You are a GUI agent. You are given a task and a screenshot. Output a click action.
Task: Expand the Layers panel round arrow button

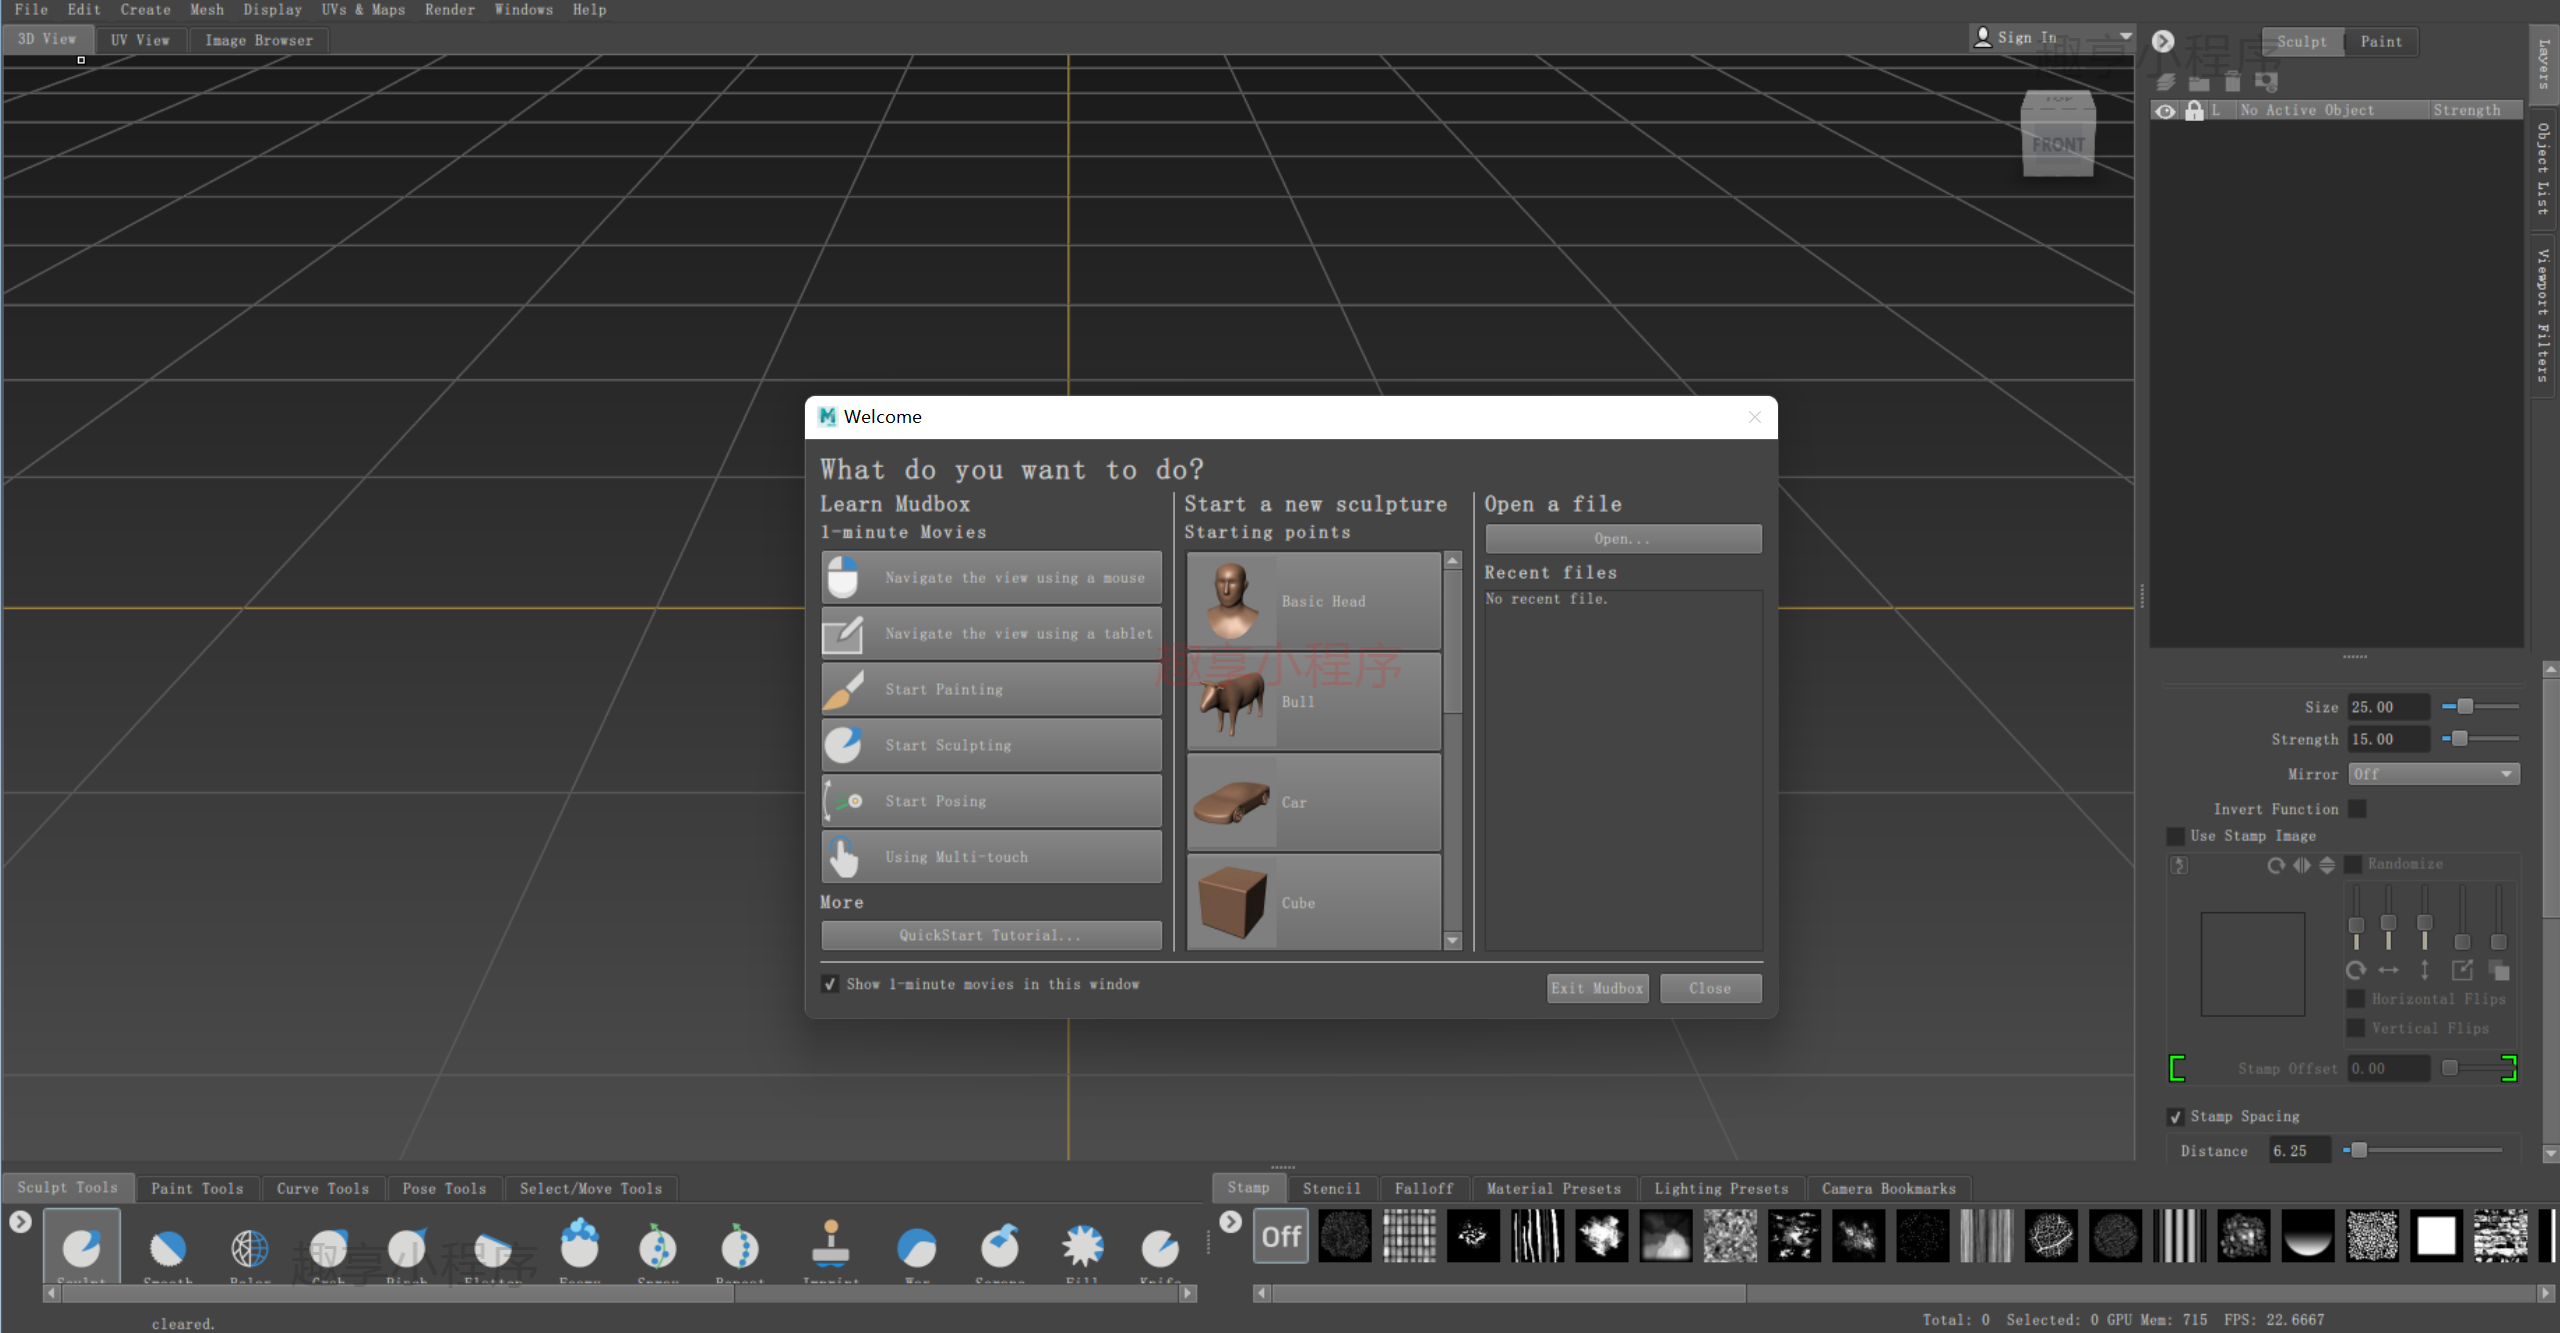2163,41
